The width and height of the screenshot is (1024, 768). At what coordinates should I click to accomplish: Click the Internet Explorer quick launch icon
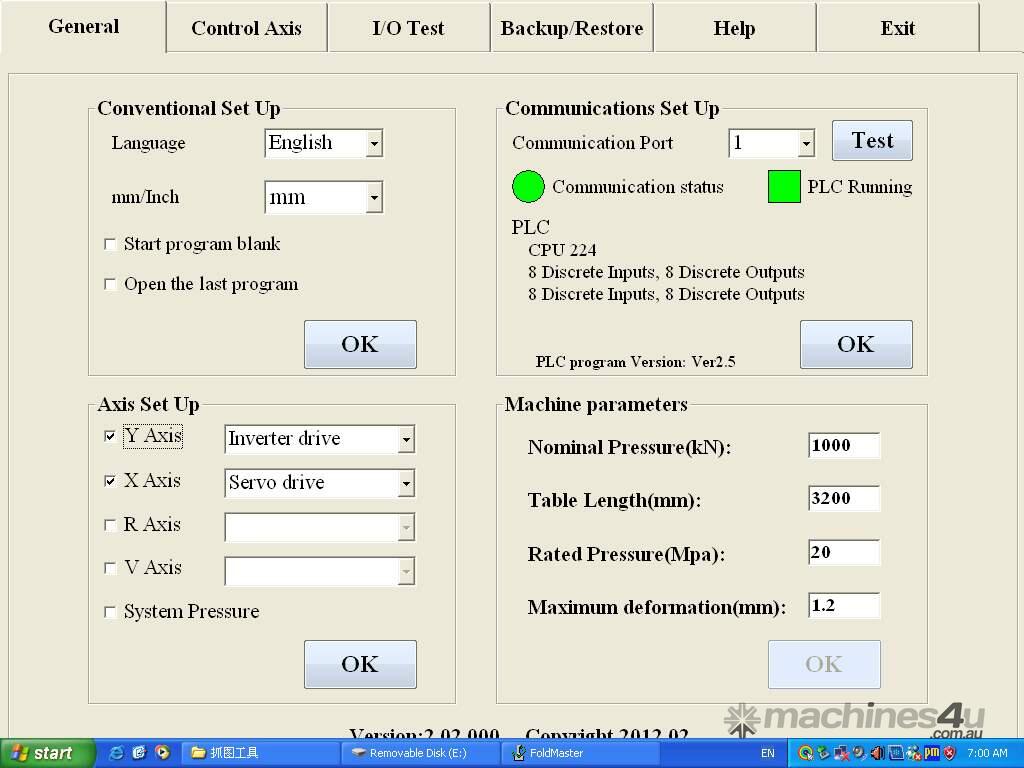(116, 753)
